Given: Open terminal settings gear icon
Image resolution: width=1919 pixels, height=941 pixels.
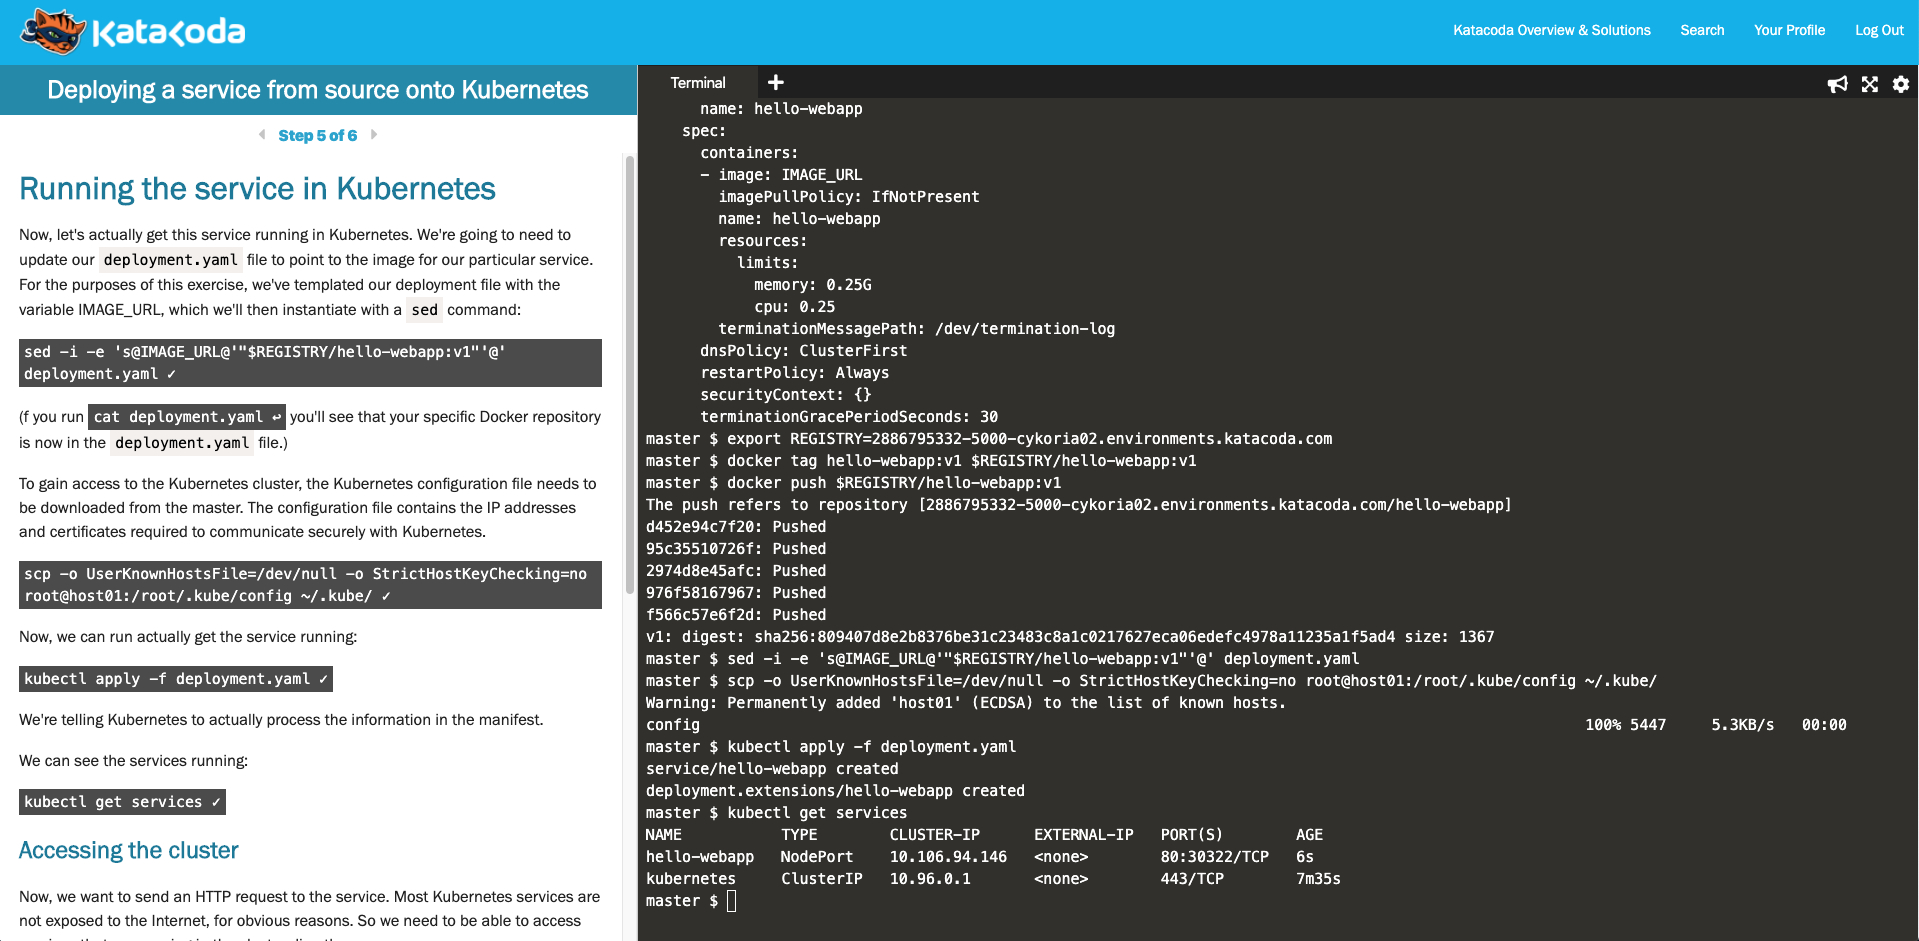Looking at the screenshot, I should click(1900, 84).
